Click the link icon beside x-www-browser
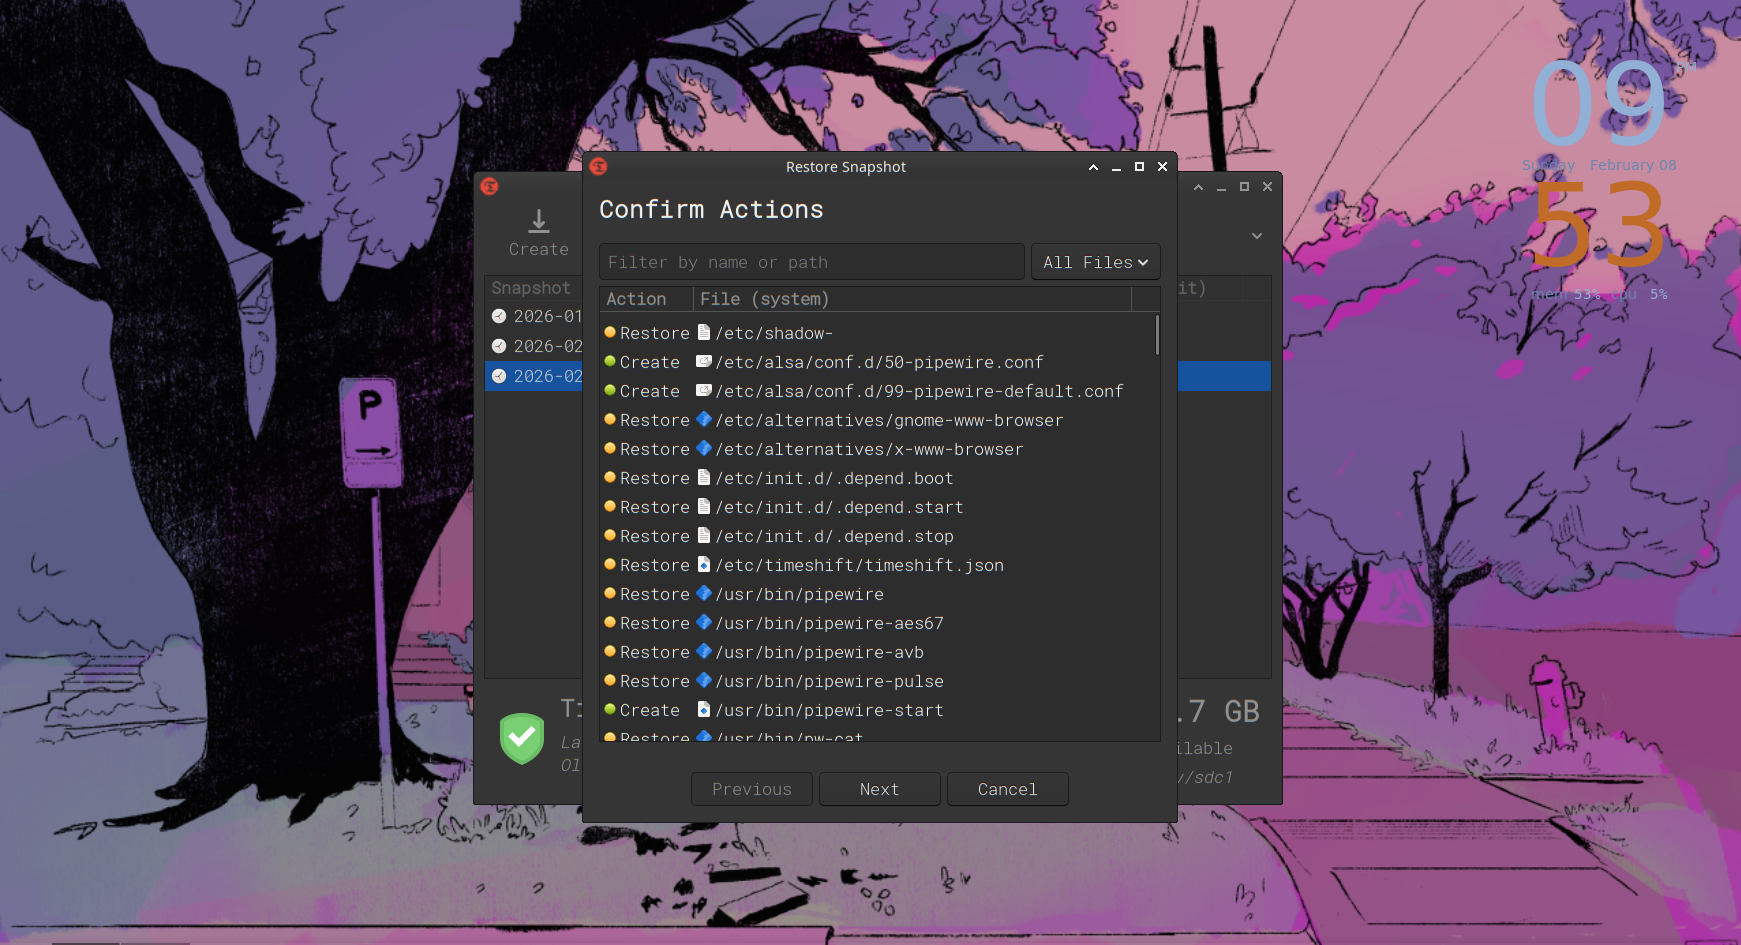1741x945 pixels. tap(704, 448)
